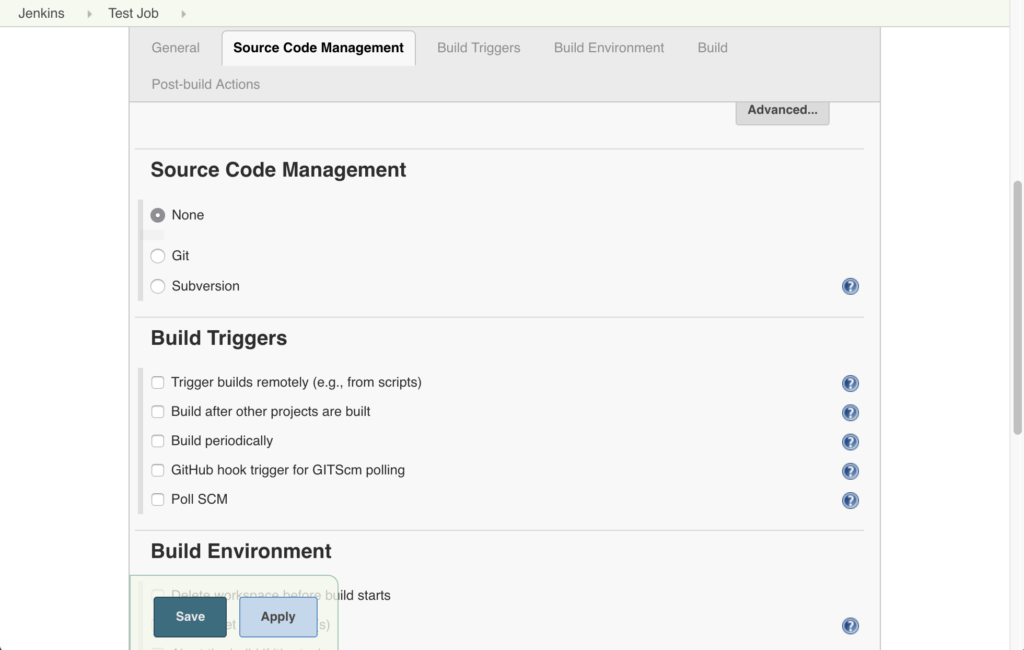Open help for the Subversion option
1024x650 pixels.
pos(850,286)
